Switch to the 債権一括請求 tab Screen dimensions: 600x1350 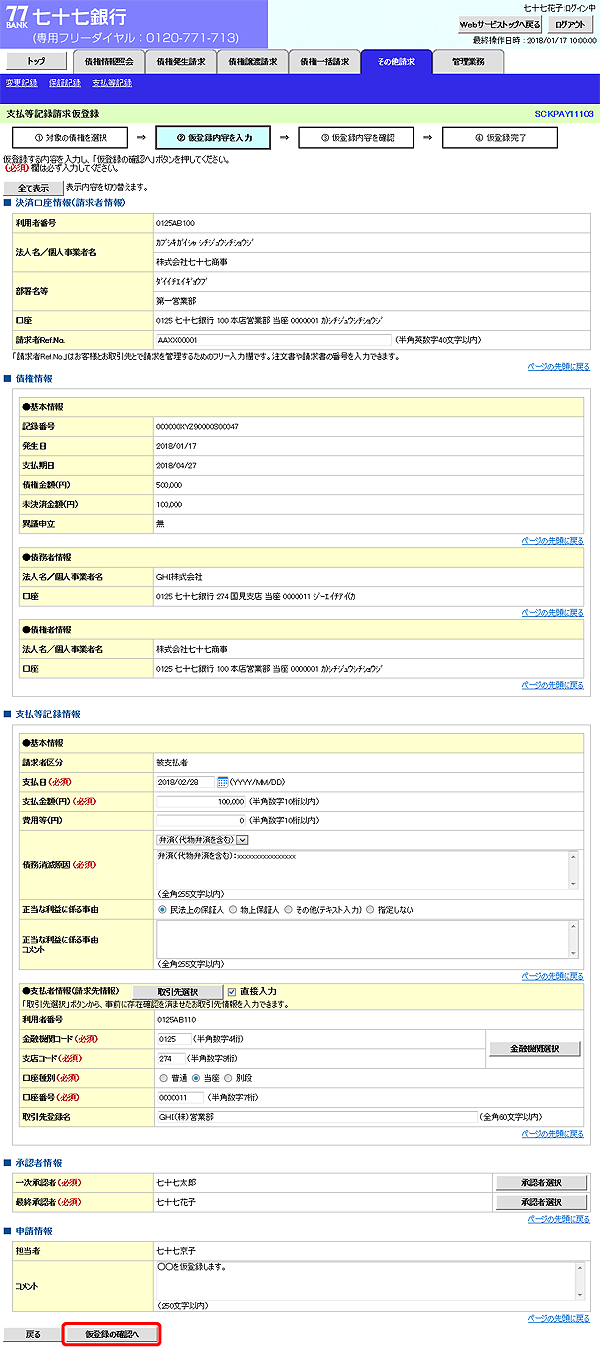[x=324, y=61]
